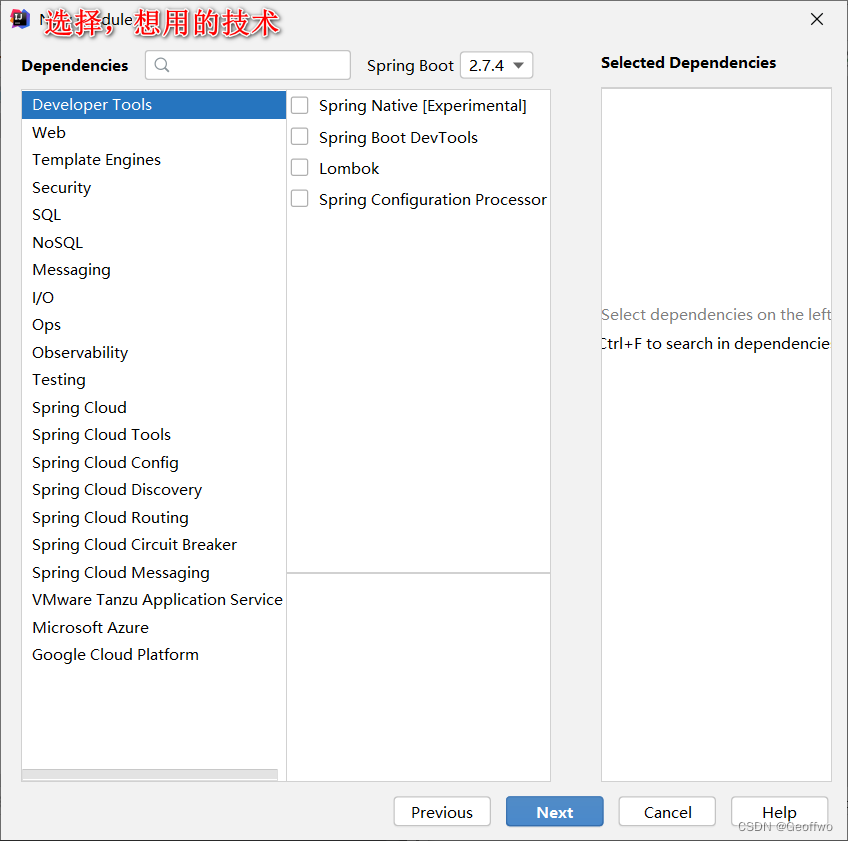Click the Spring Configuration Processor label
This screenshot has height=841, width=848.
(433, 200)
